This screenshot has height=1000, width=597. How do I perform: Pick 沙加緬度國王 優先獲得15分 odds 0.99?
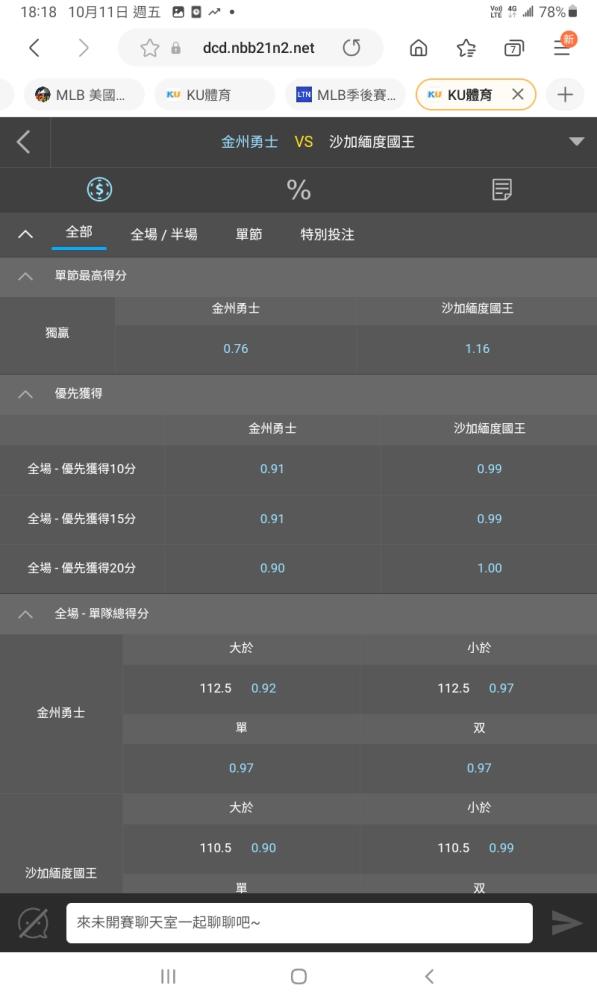489,518
